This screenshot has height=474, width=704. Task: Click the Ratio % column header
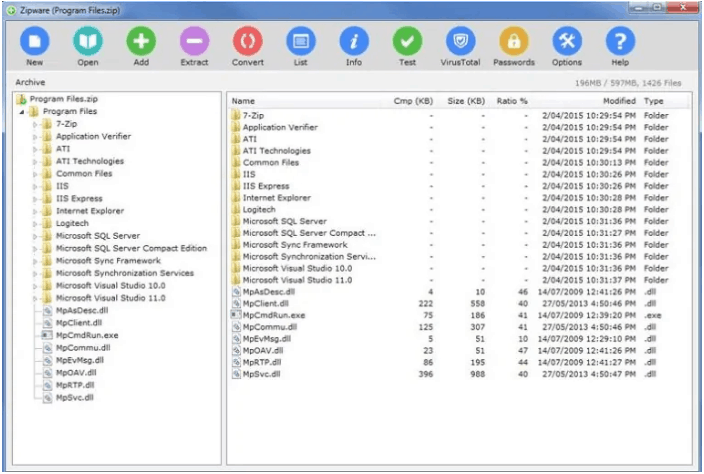point(512,101)
